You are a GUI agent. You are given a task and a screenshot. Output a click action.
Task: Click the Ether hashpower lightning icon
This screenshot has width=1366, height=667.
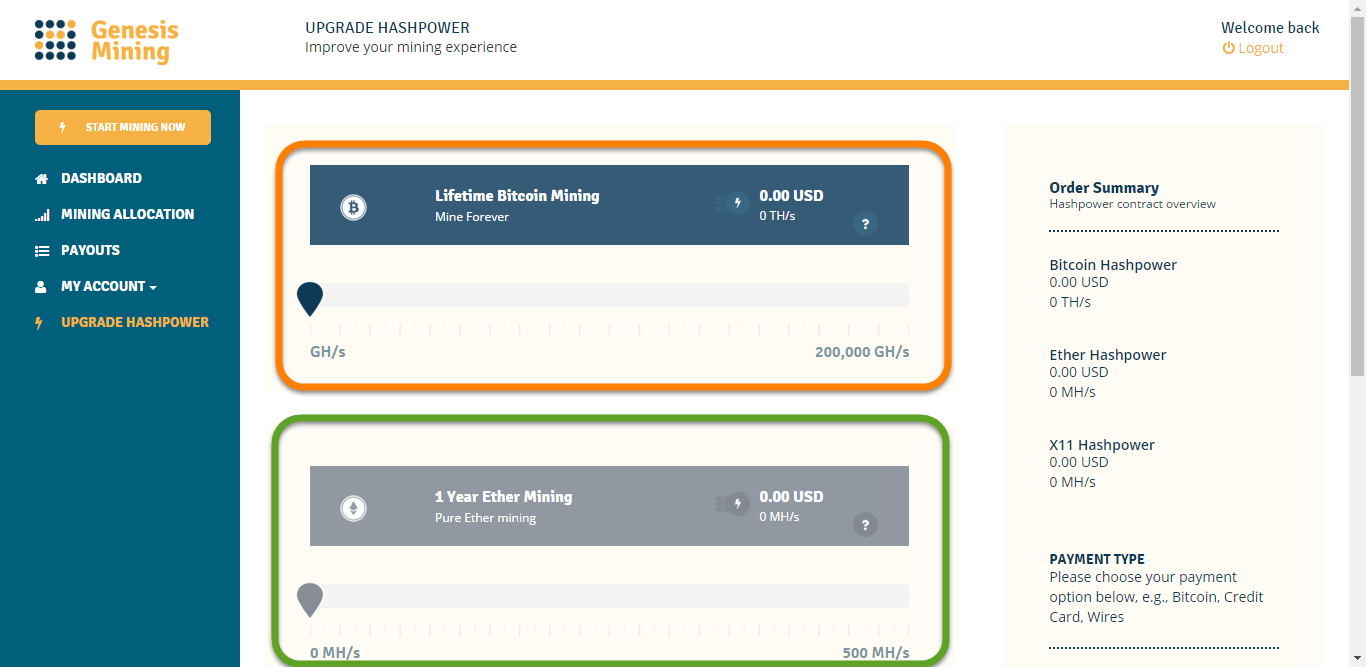pos(738,504)
